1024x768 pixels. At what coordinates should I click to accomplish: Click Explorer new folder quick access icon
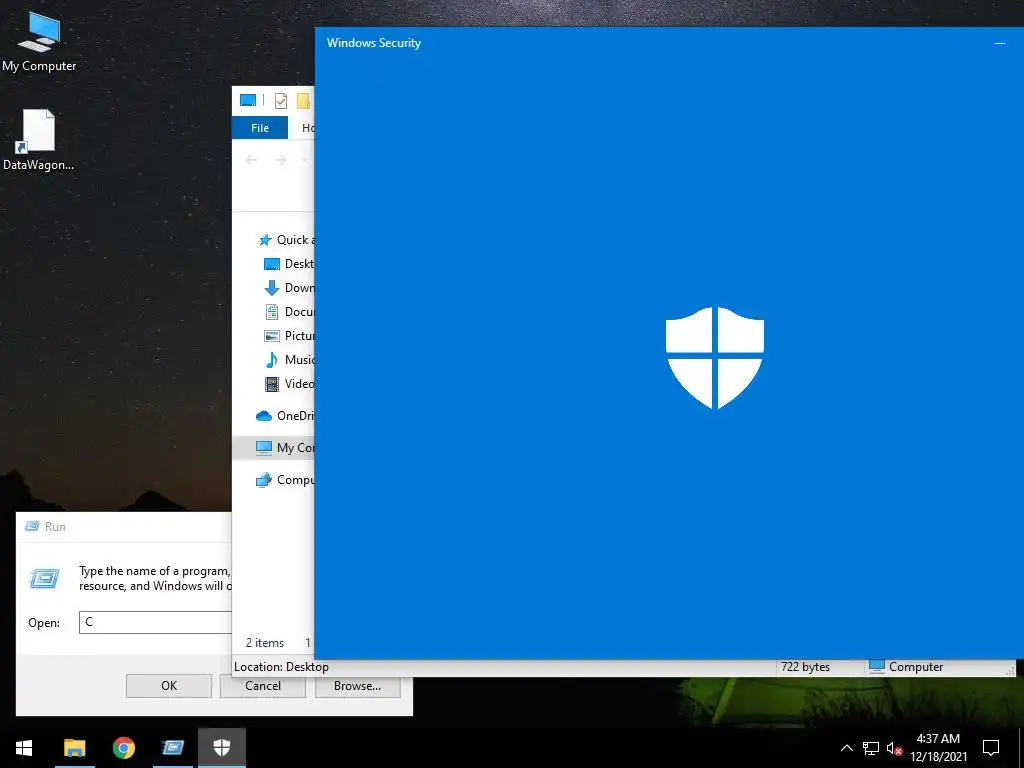point(304,101)
